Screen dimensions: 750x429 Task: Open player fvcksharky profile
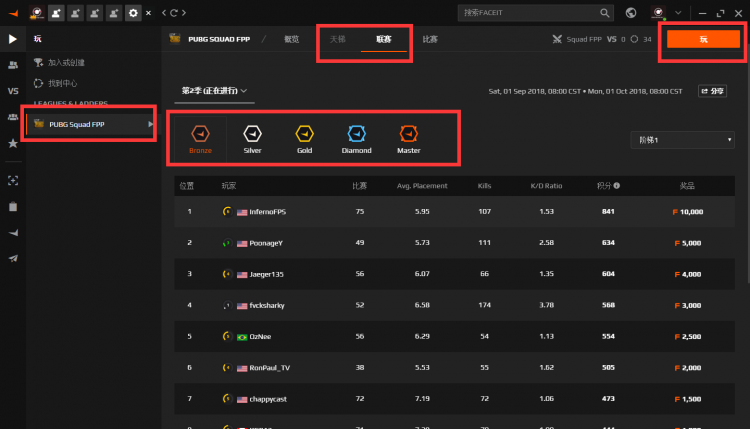267,305
